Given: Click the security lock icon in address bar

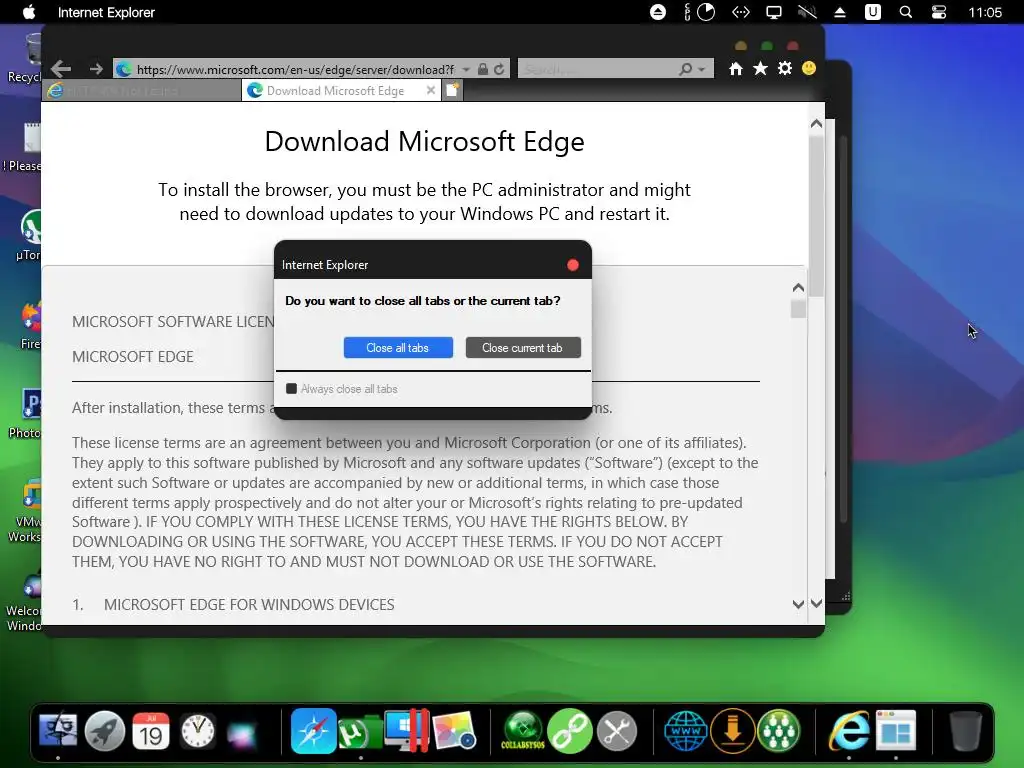Looking at the screenshot, I should pos(483,69).
